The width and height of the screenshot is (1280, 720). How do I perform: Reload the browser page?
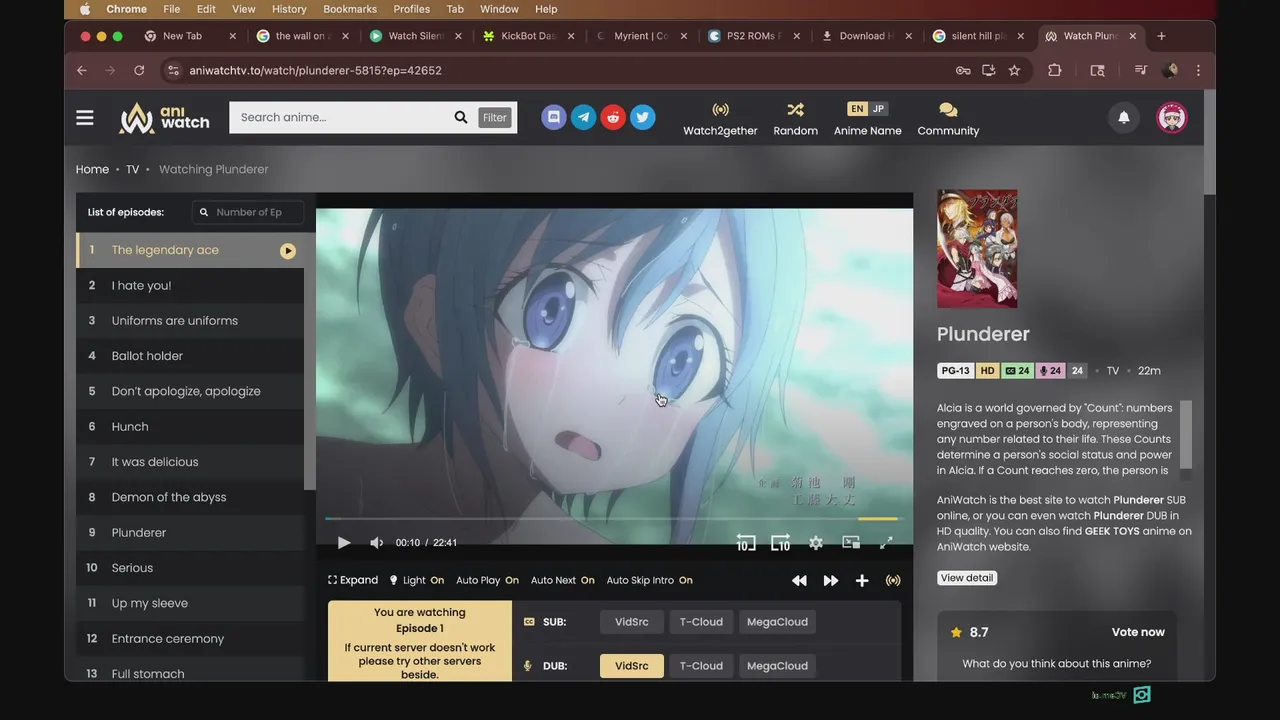coord(139,70)
